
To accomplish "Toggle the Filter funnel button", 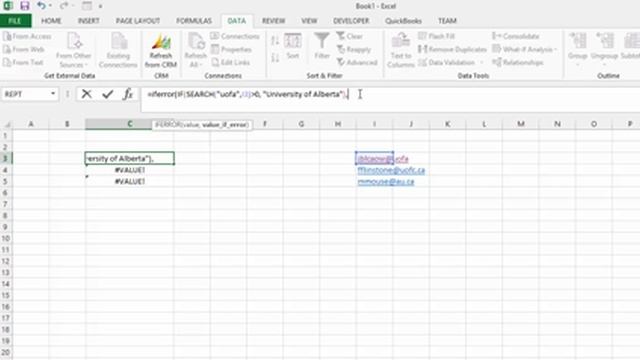I will (x=322, y=47).
